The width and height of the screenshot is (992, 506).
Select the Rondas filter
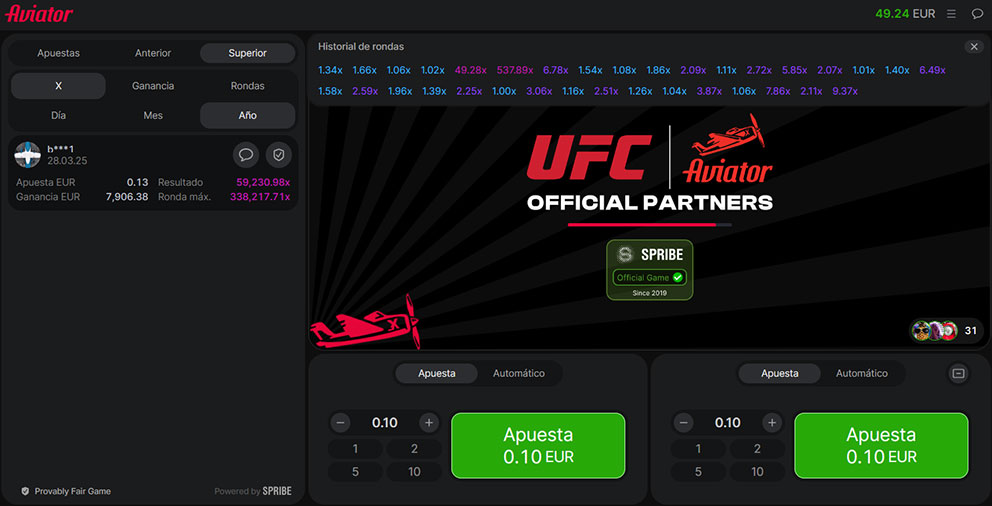point(247,85)
